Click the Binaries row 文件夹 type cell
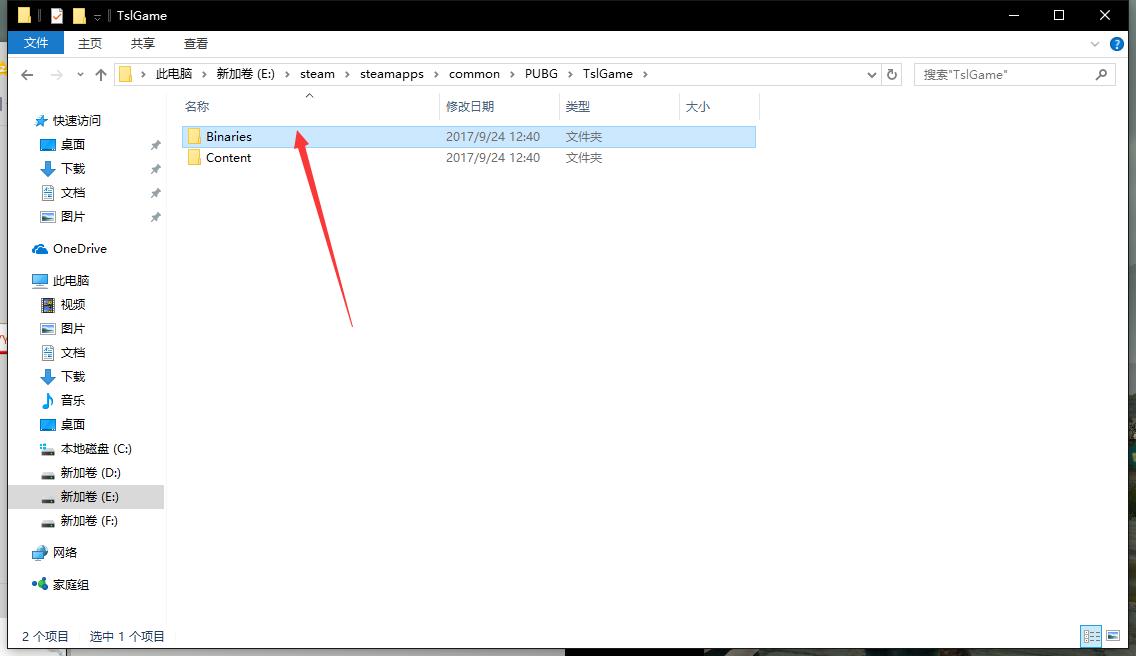The image size is (1136, 656). [x=584, y=136]
